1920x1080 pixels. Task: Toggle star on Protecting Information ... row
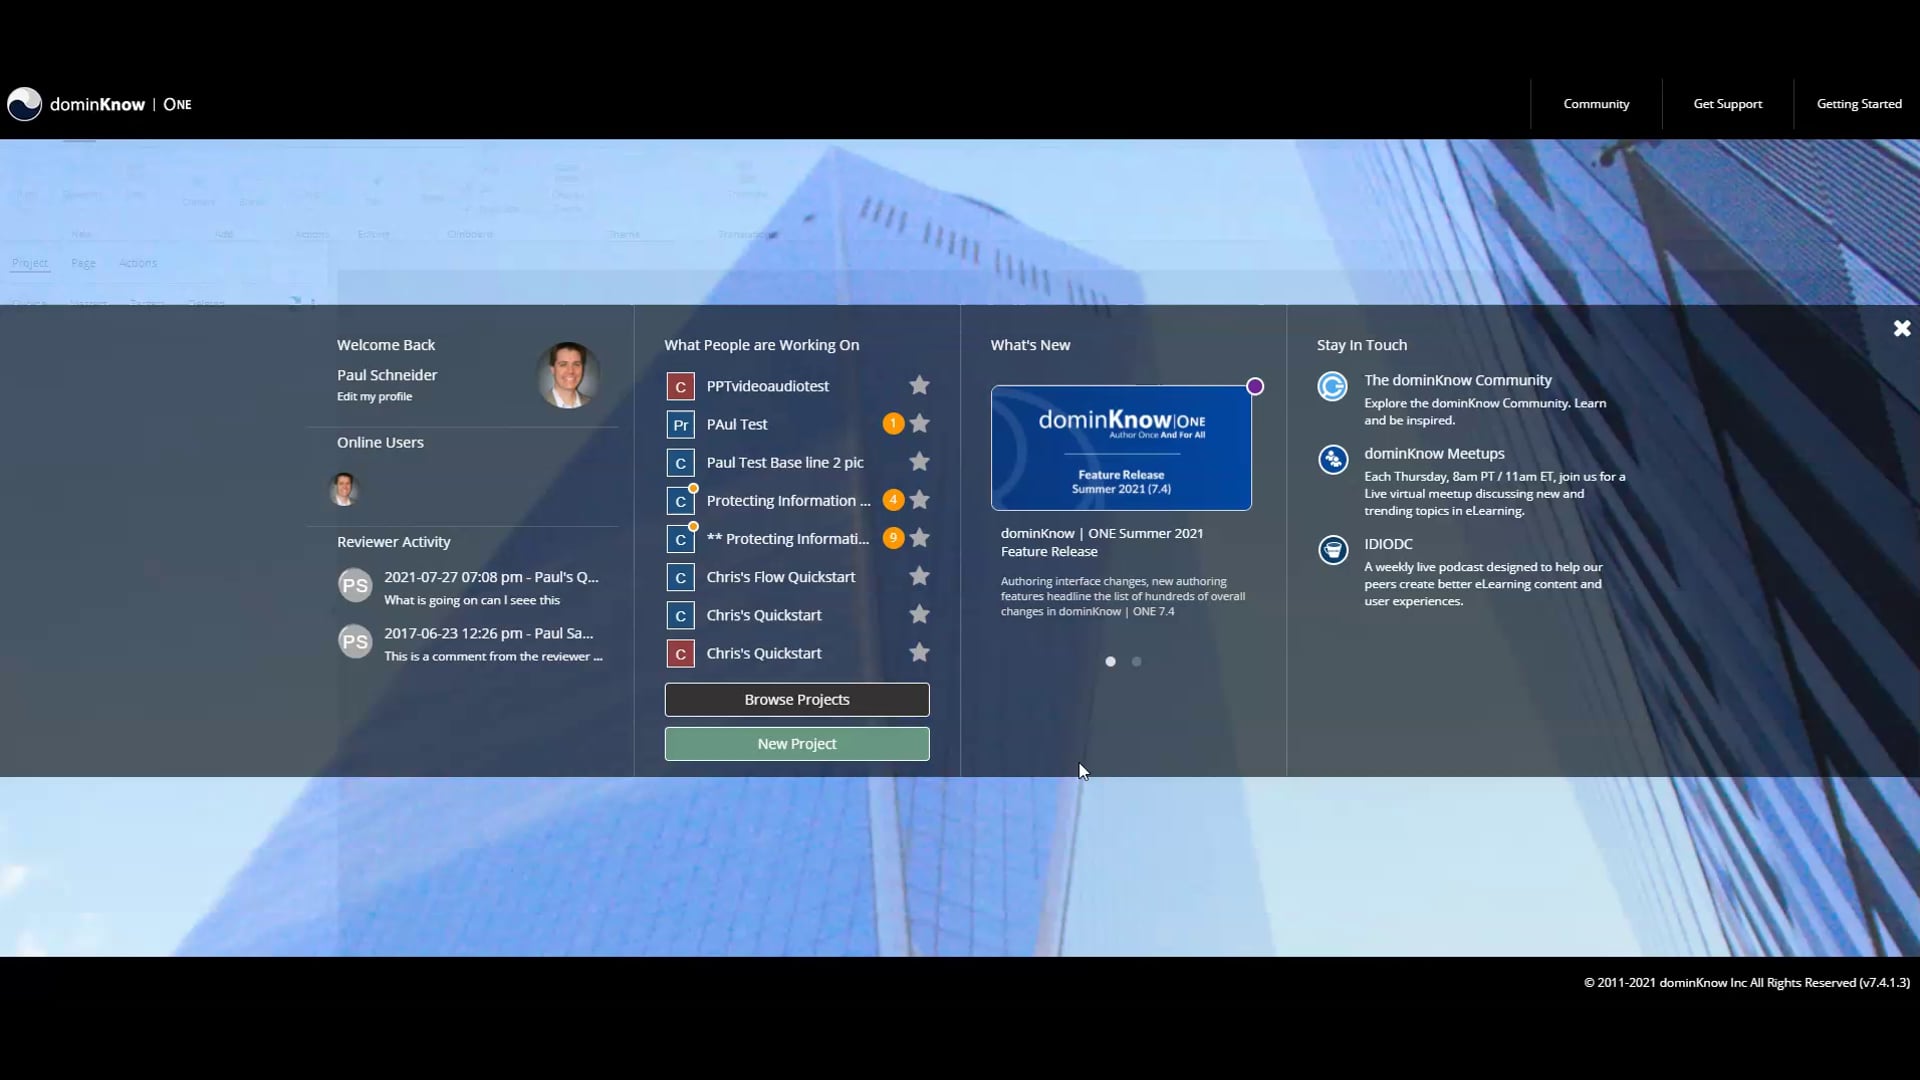[x=919, y=499]
